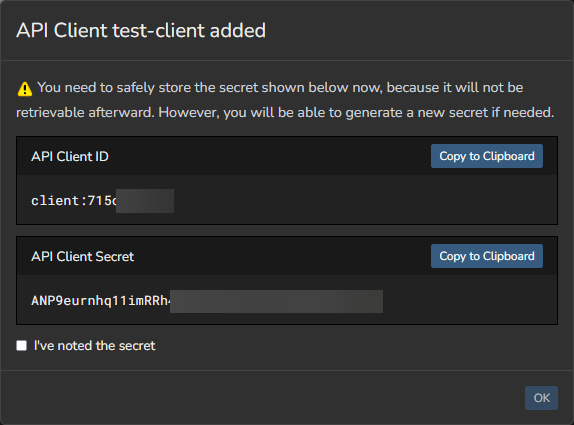Click the warning message about storing the secret
This screenshot has width=574, height=425.
(x=286, y=100)
